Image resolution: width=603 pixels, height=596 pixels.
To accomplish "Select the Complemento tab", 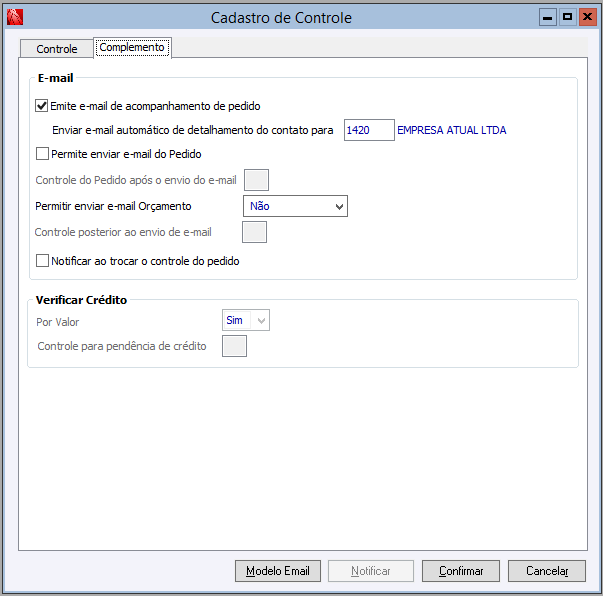I will (132, 47).
